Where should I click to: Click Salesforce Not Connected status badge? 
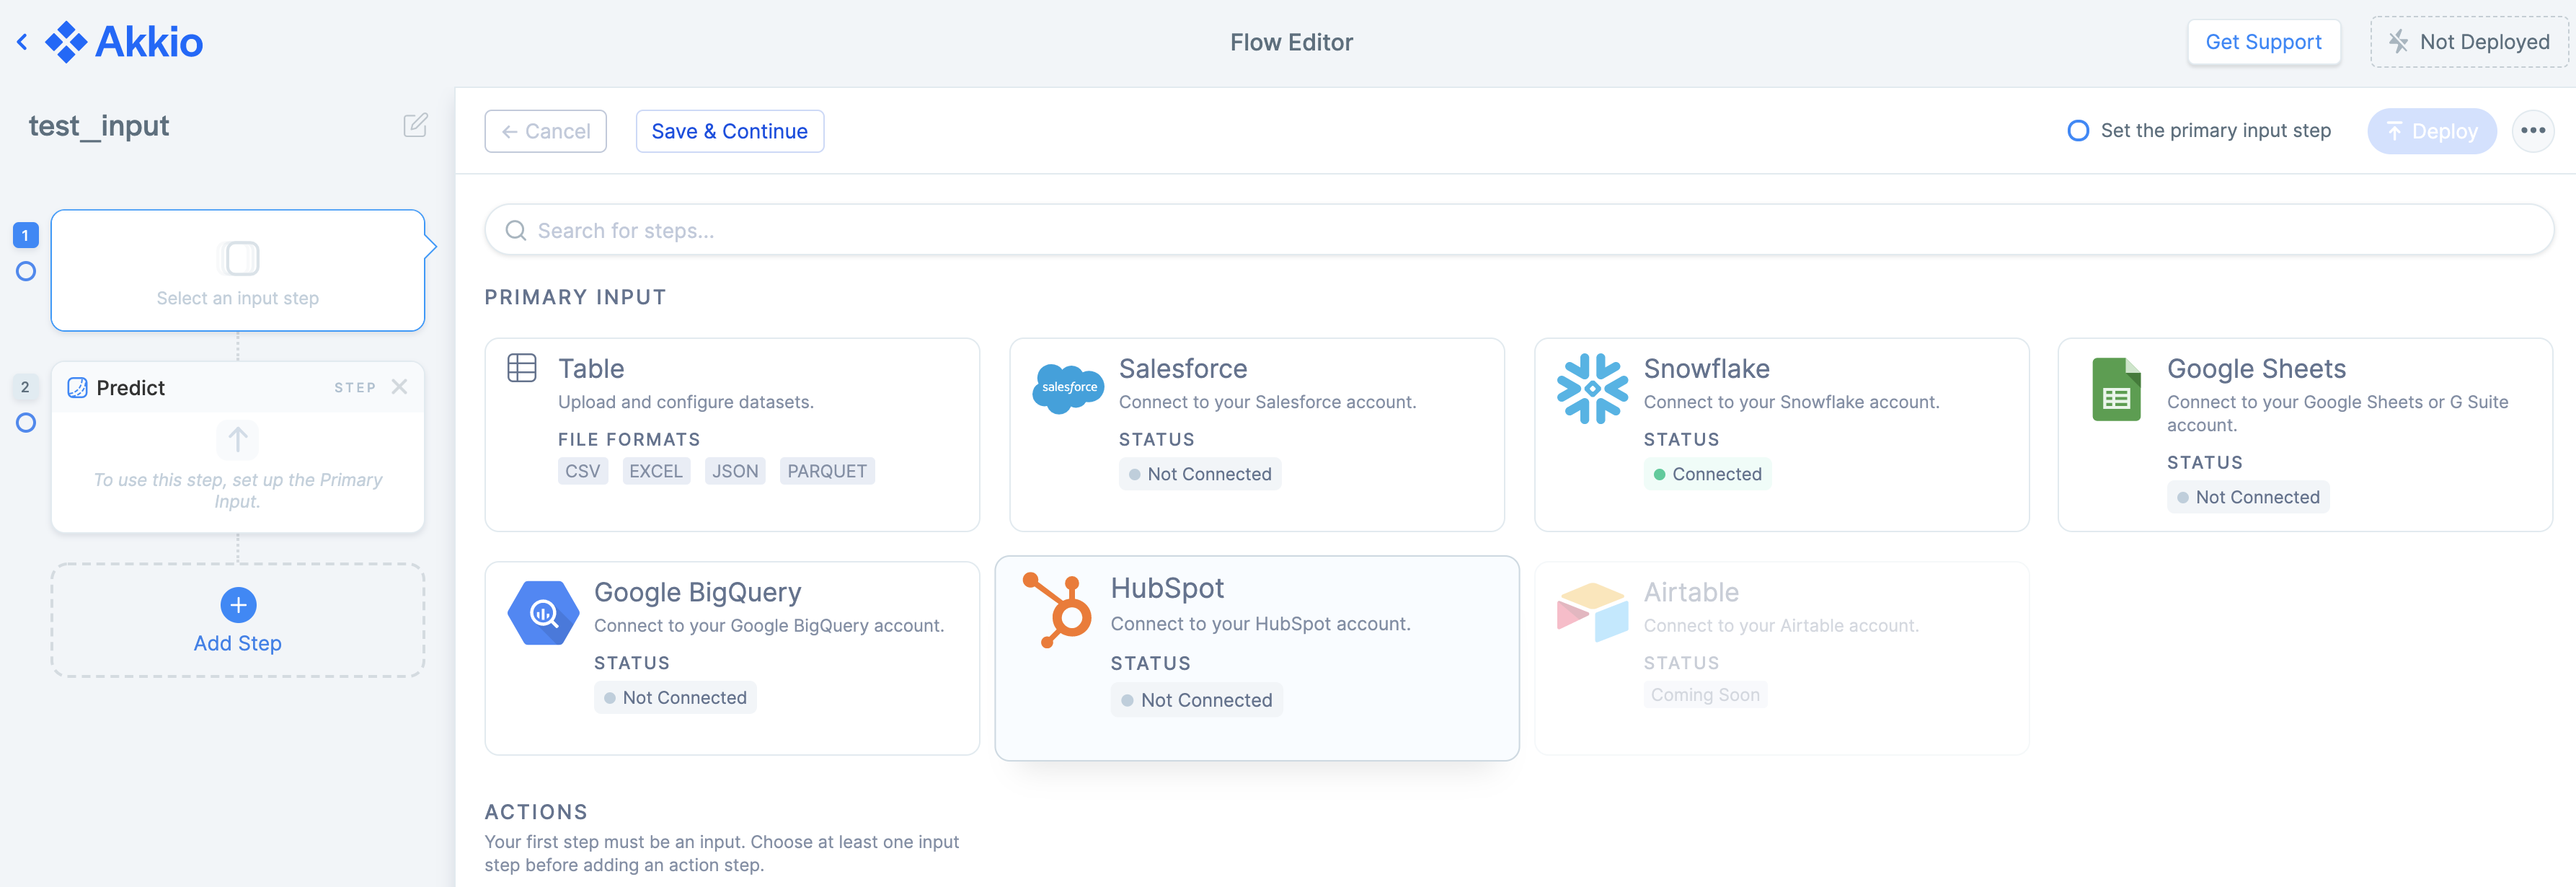pyautogui.click(x=1200, y=474)
